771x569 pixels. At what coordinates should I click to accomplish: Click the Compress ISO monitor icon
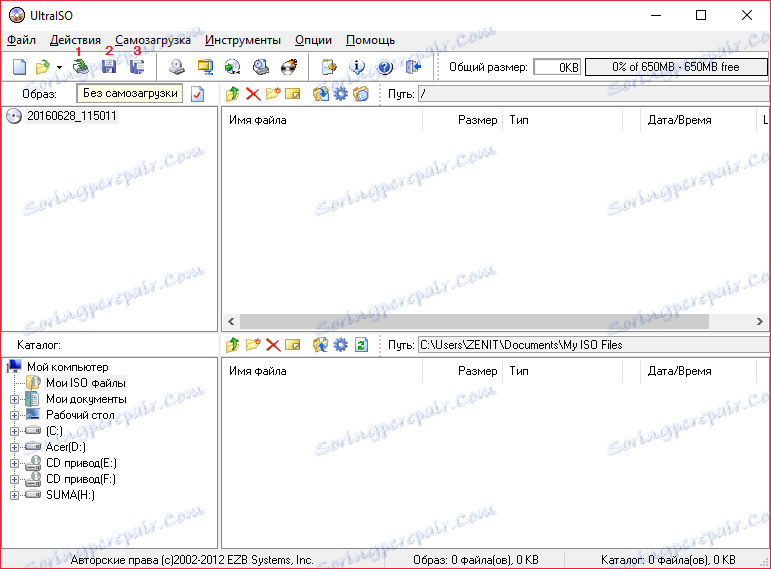205,66
